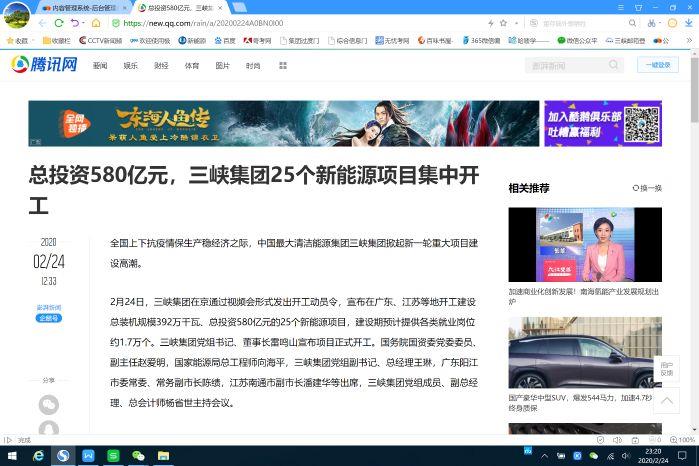
Task: Click the user avatar picture at top left
Action: pyautogui.click(x=16, y=15)
